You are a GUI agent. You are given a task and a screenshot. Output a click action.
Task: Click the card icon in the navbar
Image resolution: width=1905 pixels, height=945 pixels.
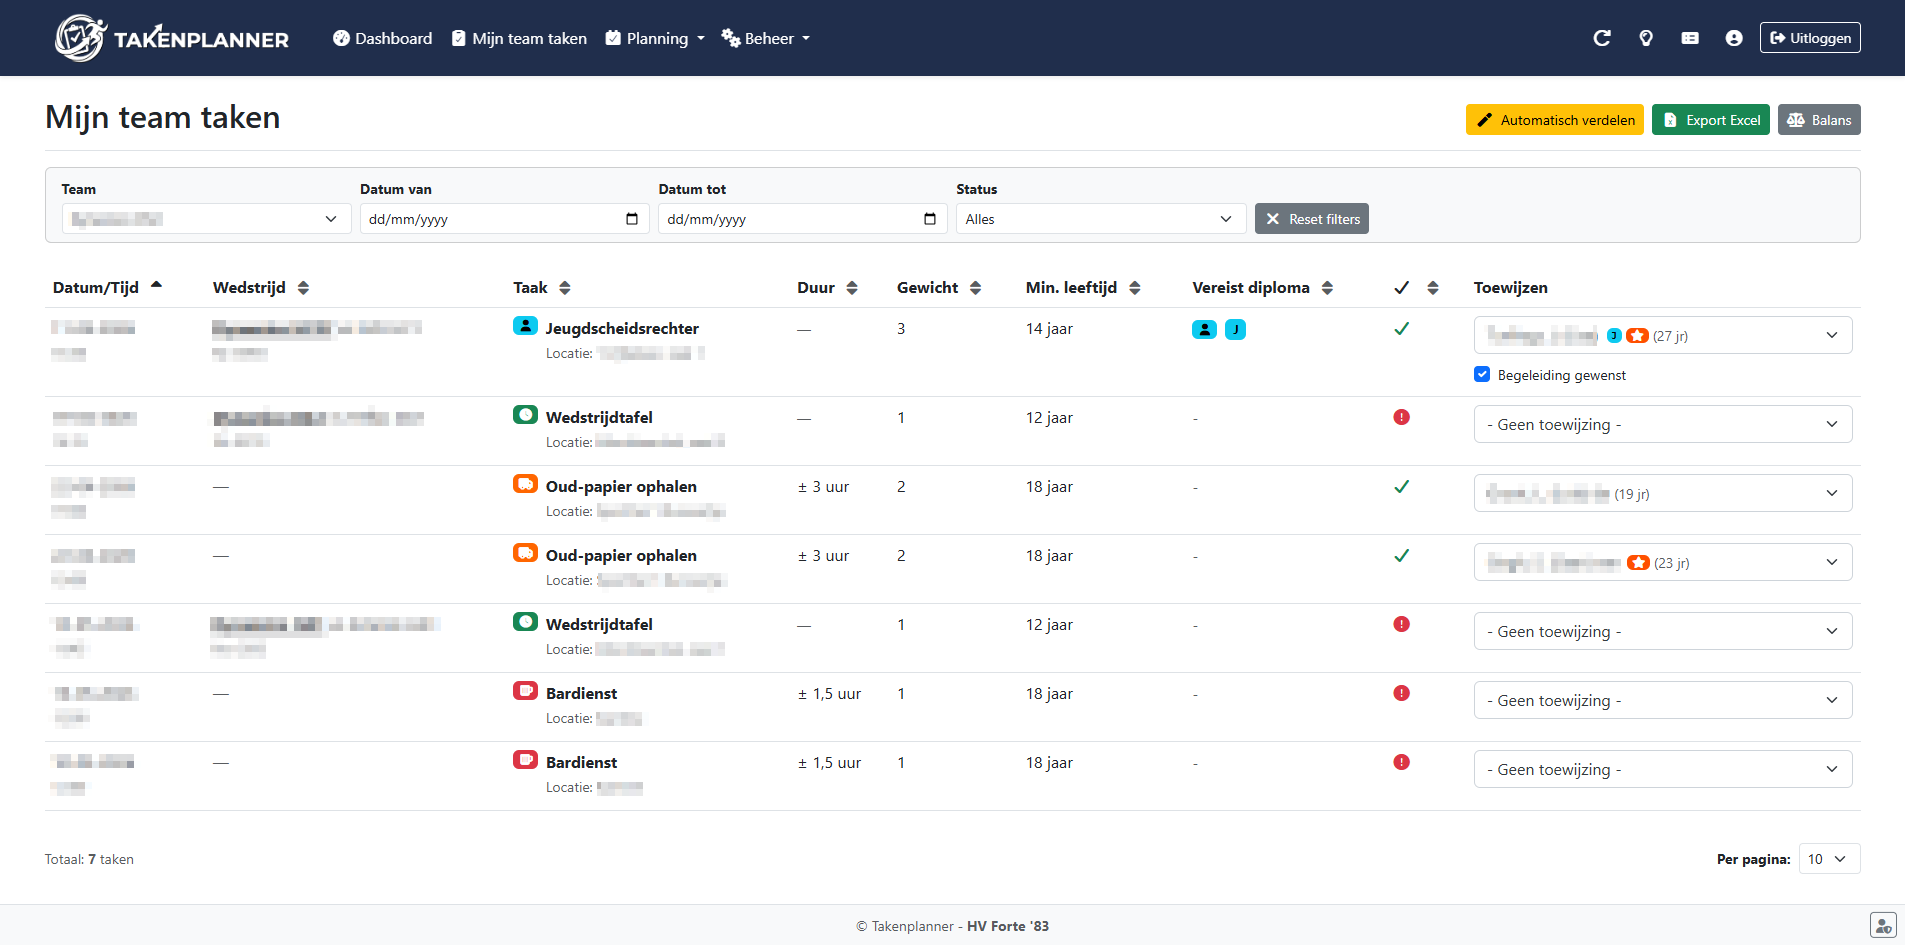click(x=1689, y=38)
